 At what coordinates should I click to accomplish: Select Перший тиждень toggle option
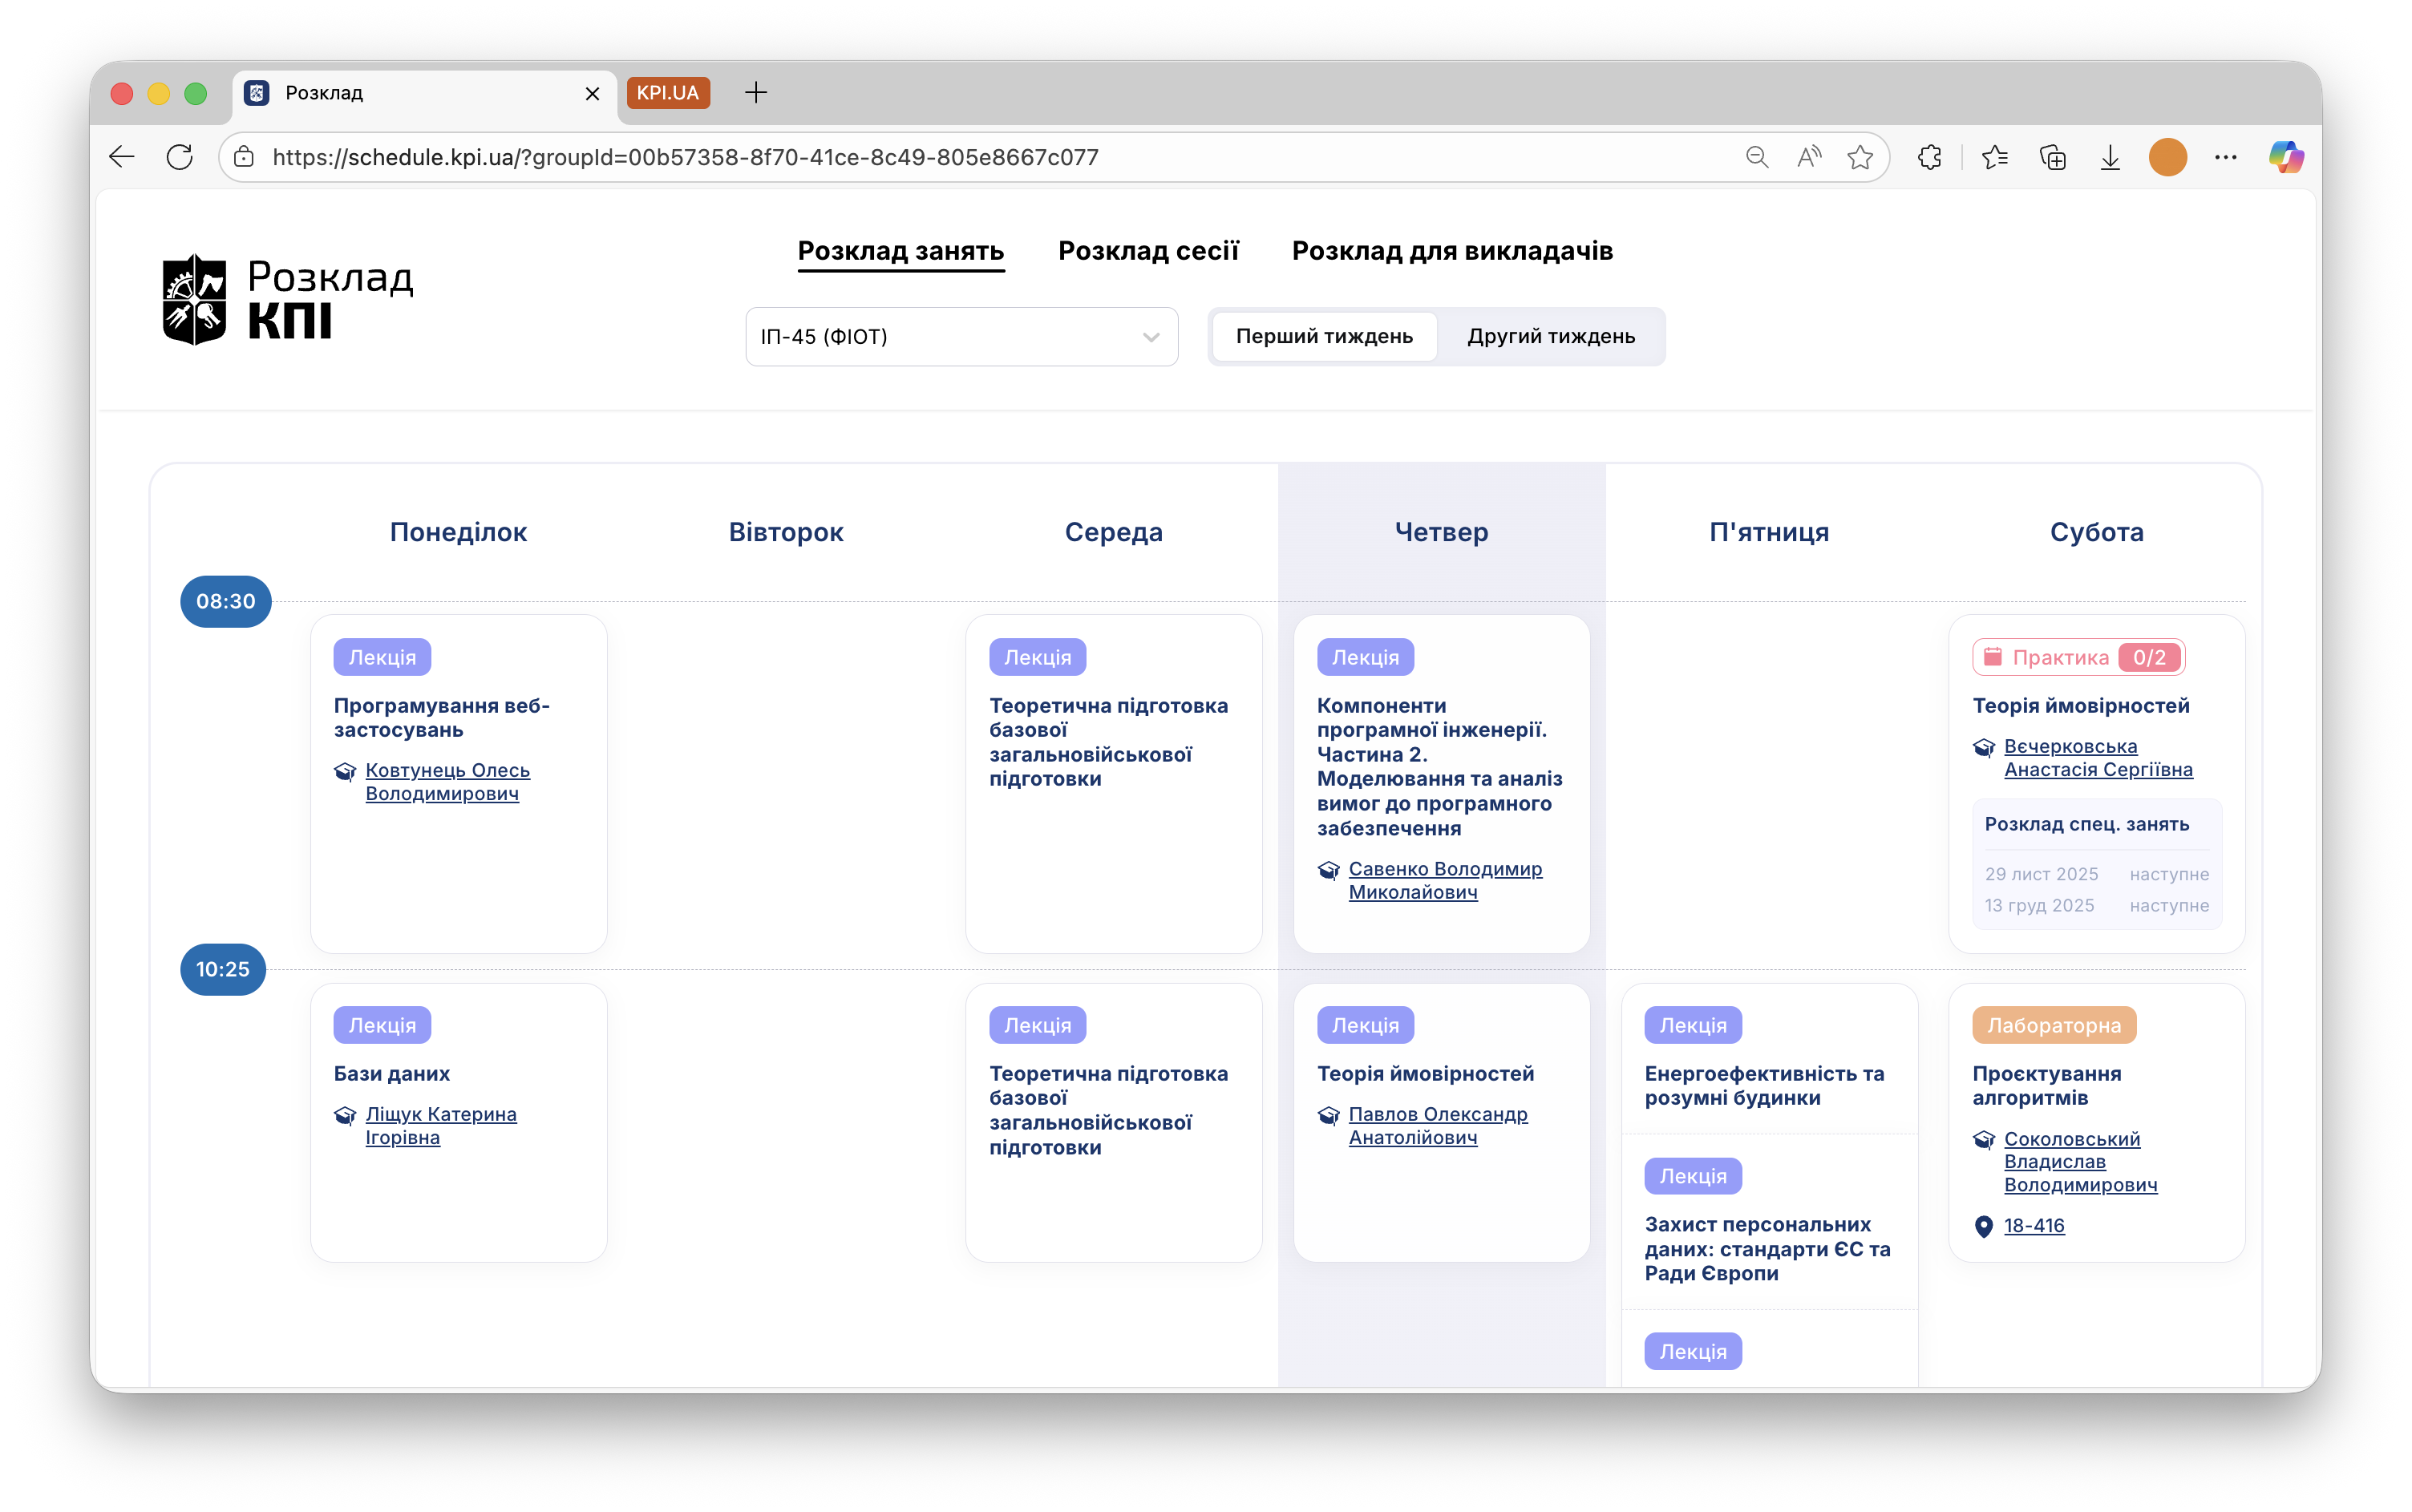(1324, 336)
